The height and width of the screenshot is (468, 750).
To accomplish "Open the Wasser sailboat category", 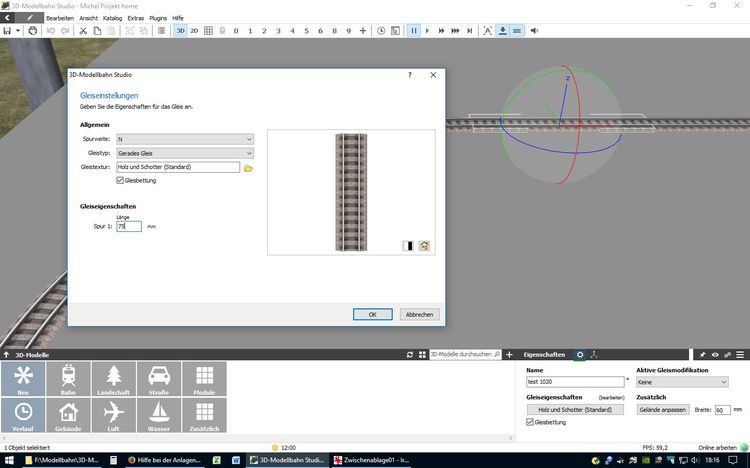I will (158, 415).
